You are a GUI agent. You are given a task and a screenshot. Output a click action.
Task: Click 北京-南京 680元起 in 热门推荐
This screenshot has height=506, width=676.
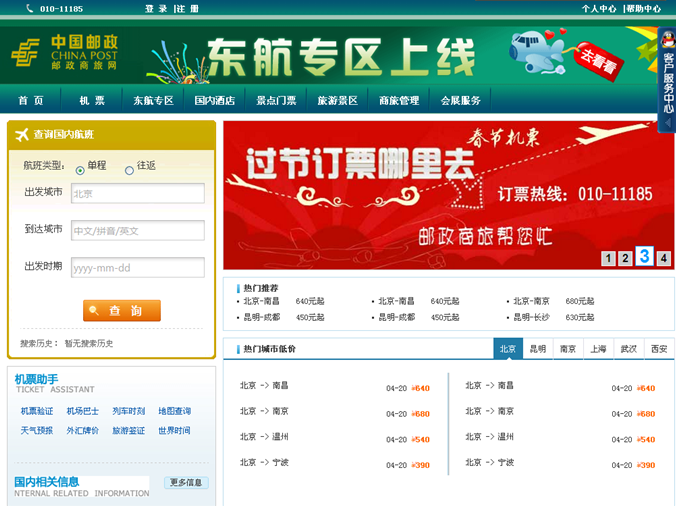point(554,301)
